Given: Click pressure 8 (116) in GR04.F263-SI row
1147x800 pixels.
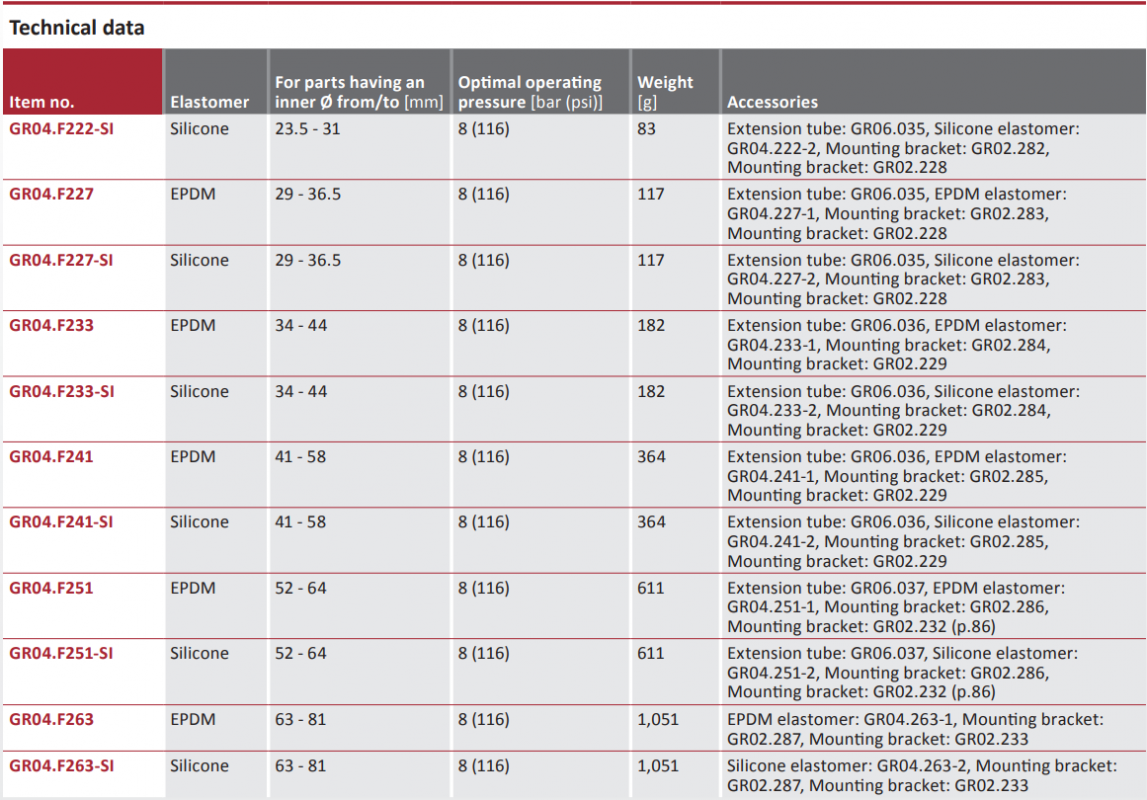Looking at the screenshot, I should pyautogui.click(x=484, y=766).
